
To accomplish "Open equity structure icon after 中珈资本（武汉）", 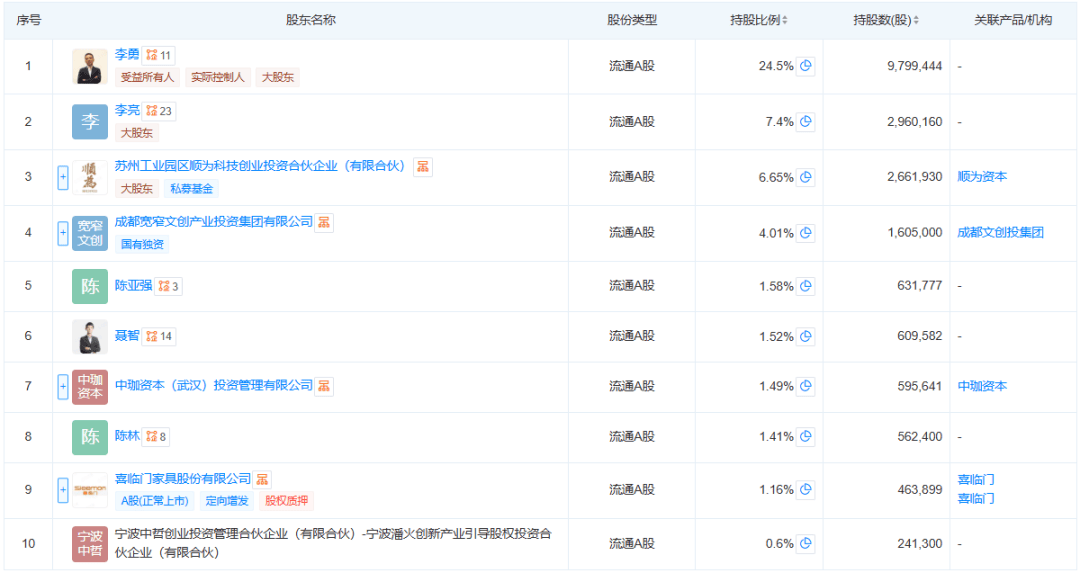I will coord(324,386).
